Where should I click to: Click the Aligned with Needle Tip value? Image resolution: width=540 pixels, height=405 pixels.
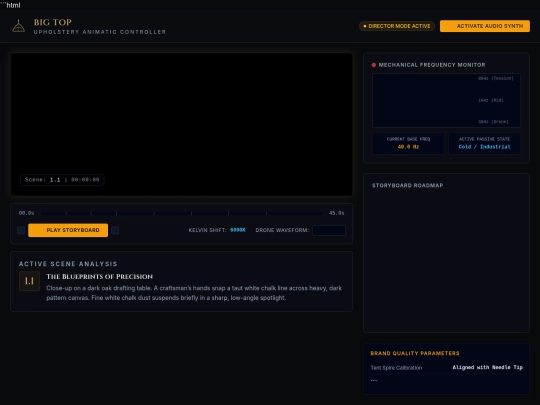[x=488, y=367]
